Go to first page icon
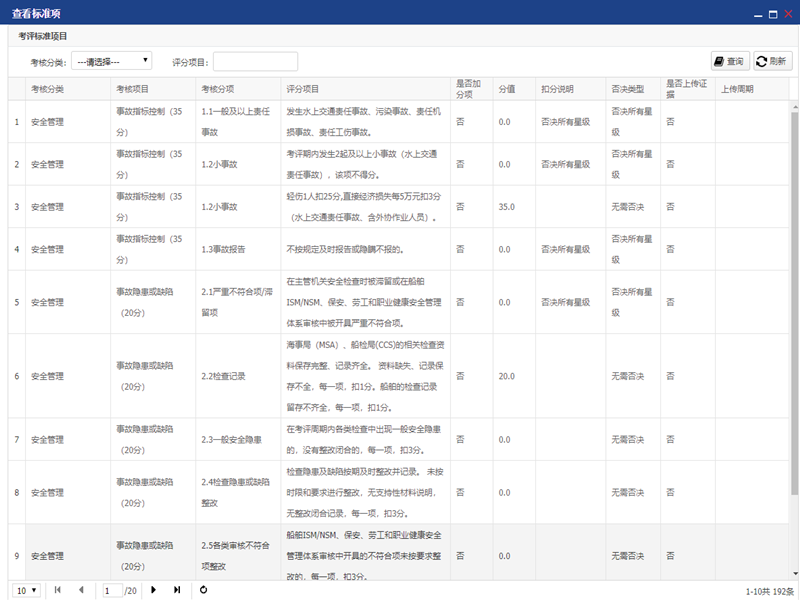This screenshot has height=600, width=800. click(x=57, y=590)
